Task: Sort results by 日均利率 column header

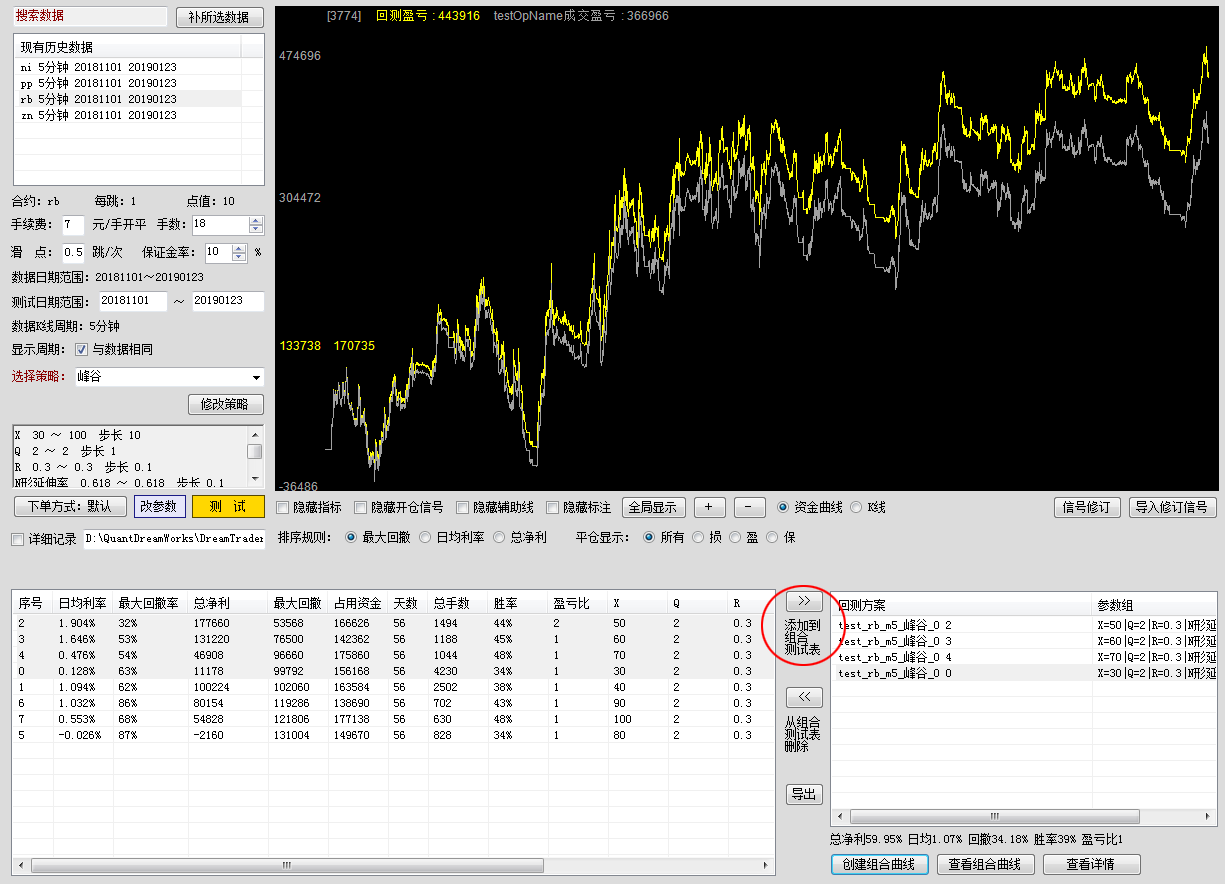Action: pyautogui.click(x=83, y=603)
